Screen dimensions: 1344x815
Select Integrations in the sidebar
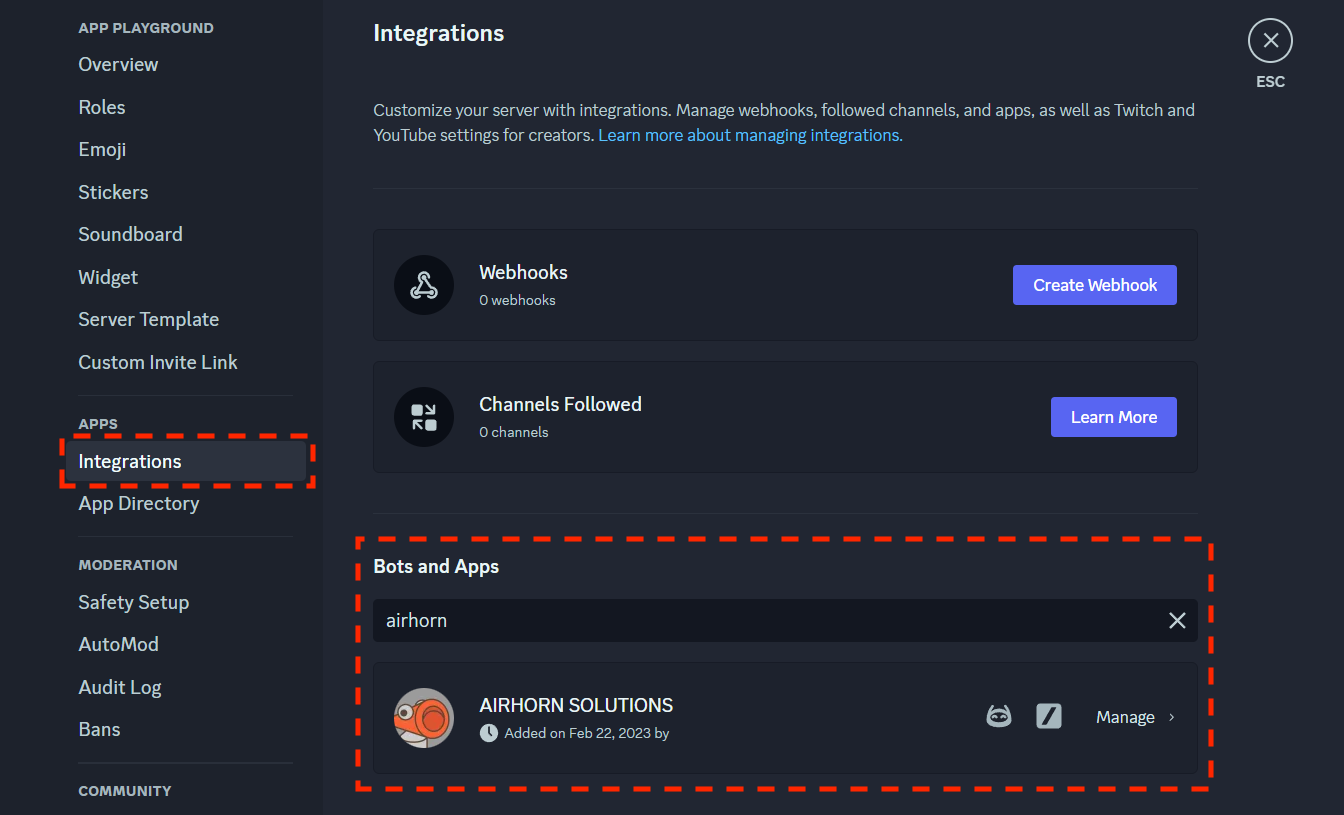point(186,461)
